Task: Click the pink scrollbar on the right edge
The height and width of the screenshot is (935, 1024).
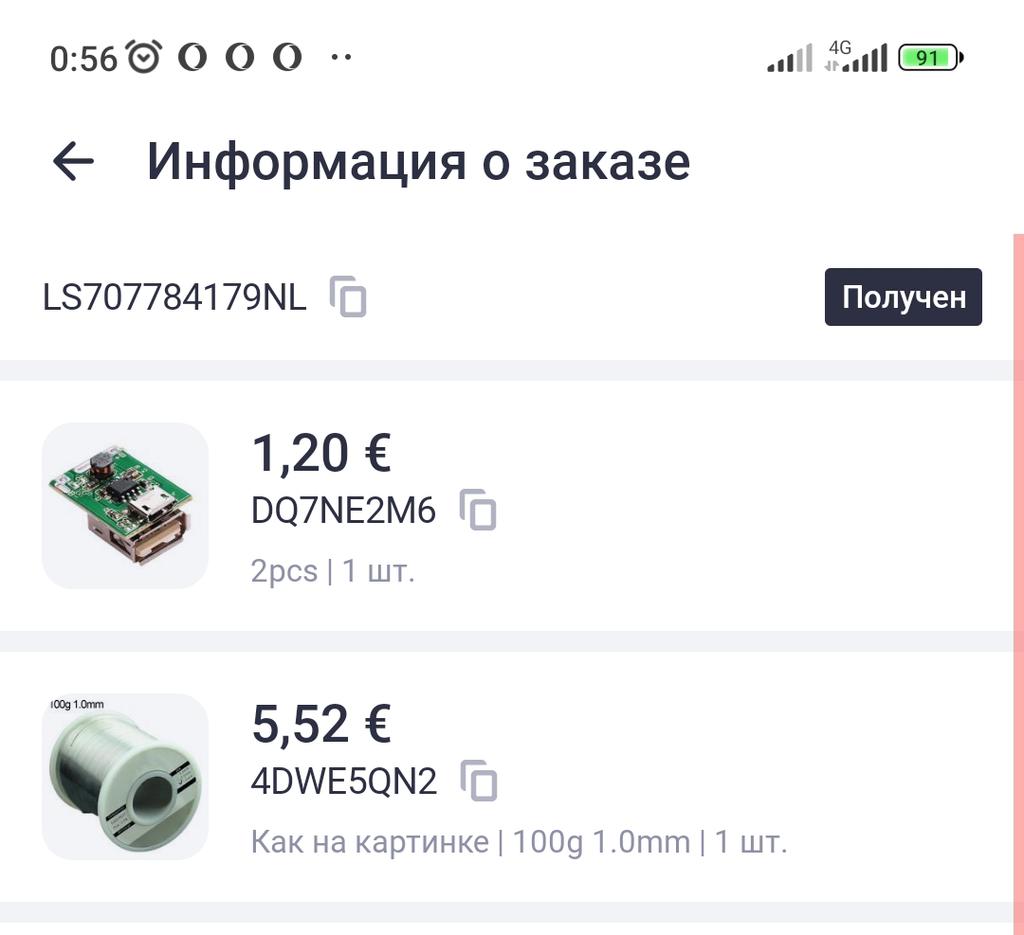Action: pyautogui.click(x=1018, y=580)
